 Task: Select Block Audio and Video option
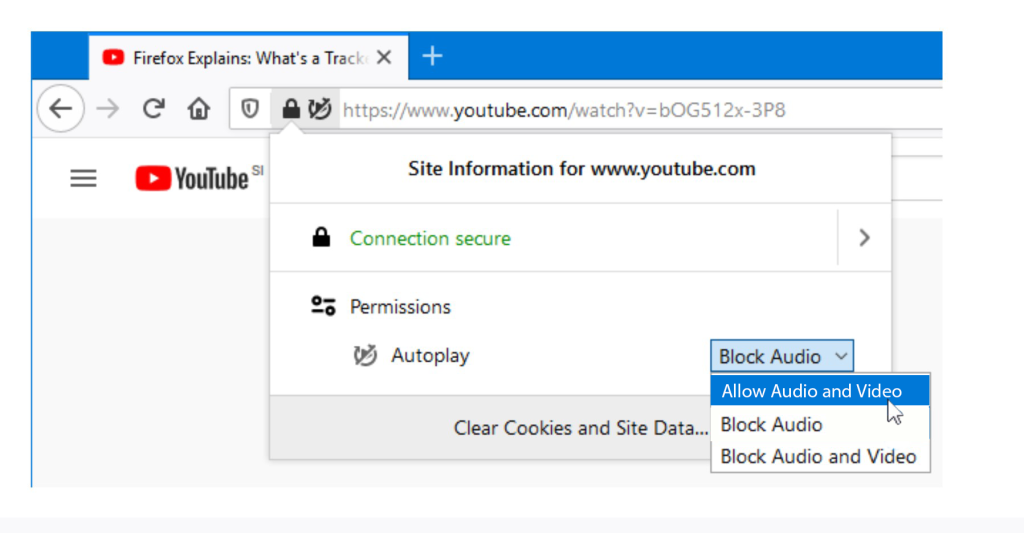point(820,457)
